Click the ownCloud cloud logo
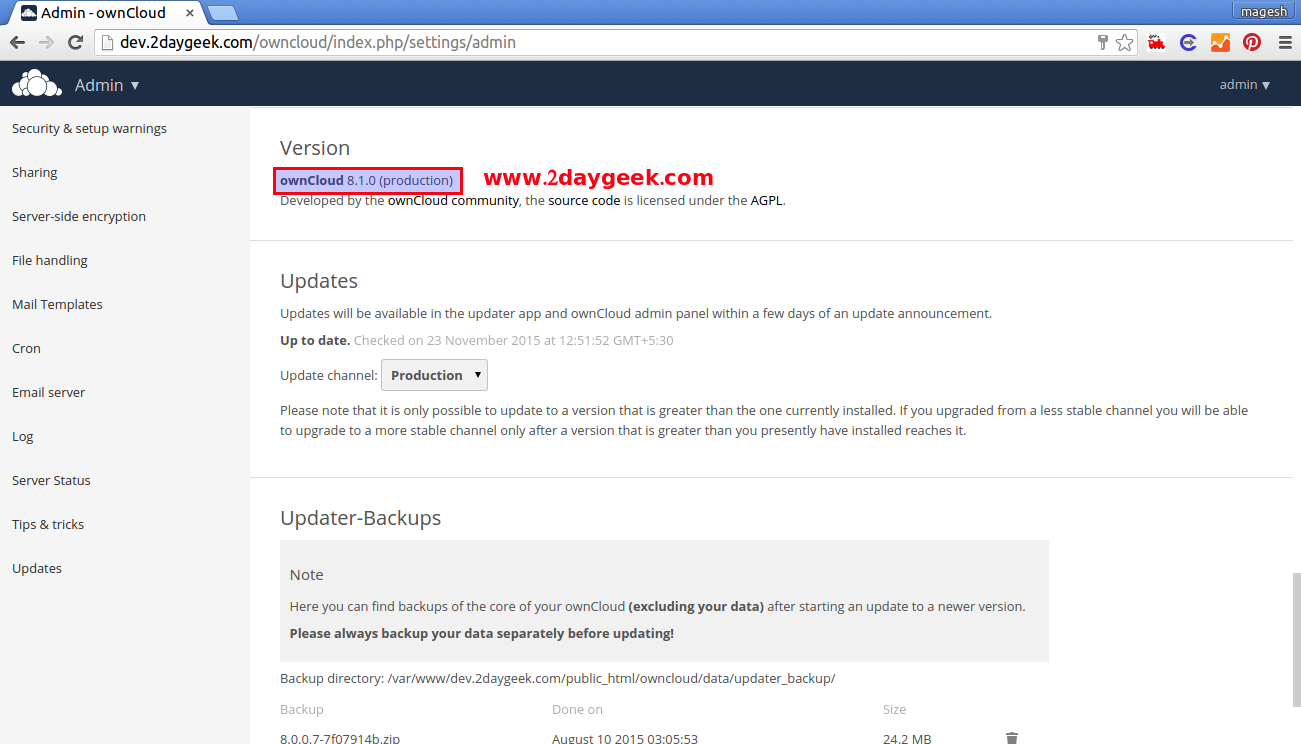The image size is (1301, 744). click(37, 85)
